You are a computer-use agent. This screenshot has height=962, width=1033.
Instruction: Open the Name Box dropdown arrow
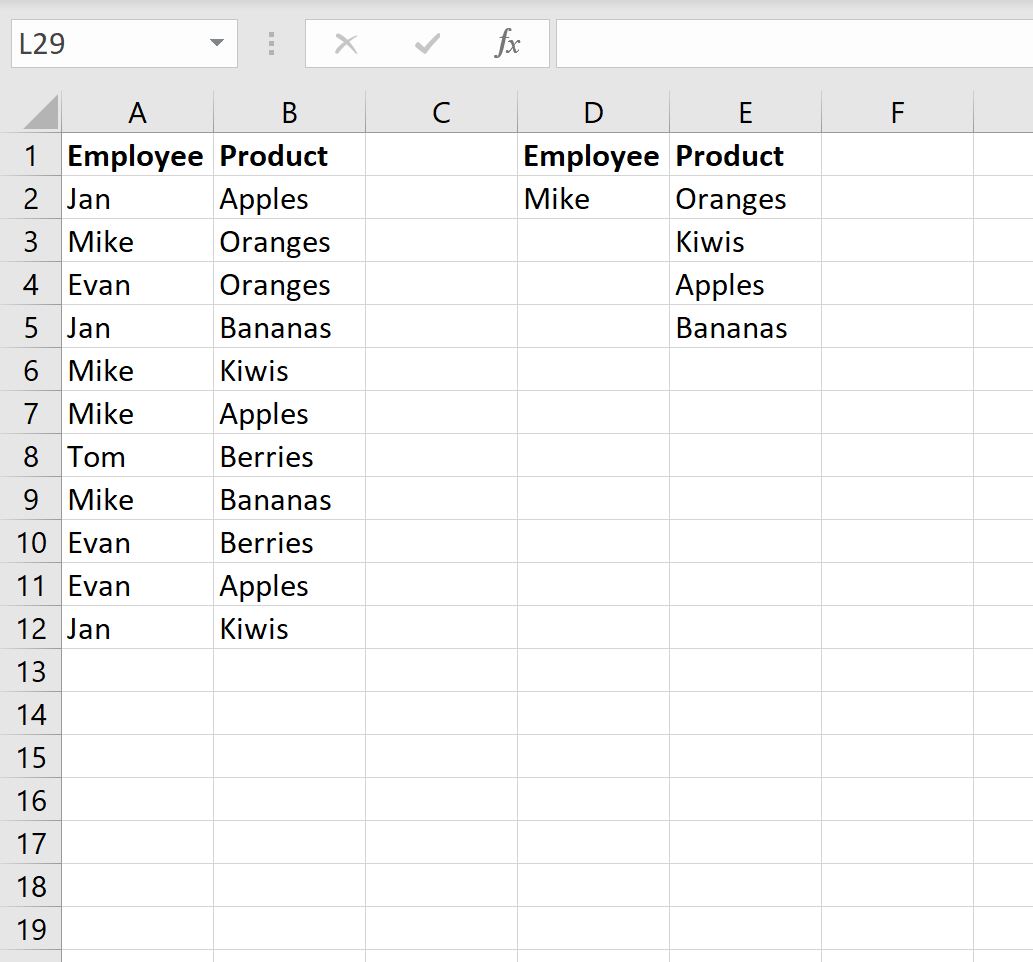(x=216, y=43)
